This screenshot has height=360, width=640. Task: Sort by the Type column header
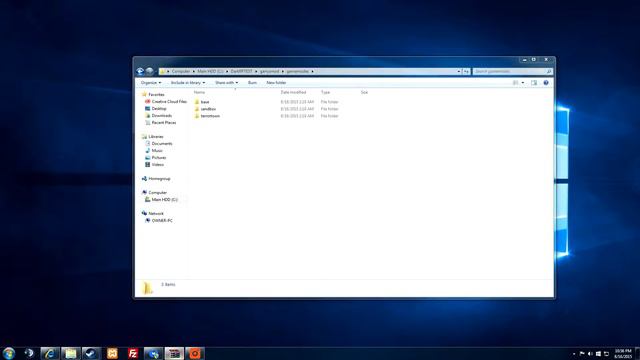click(x=325, y=93)
